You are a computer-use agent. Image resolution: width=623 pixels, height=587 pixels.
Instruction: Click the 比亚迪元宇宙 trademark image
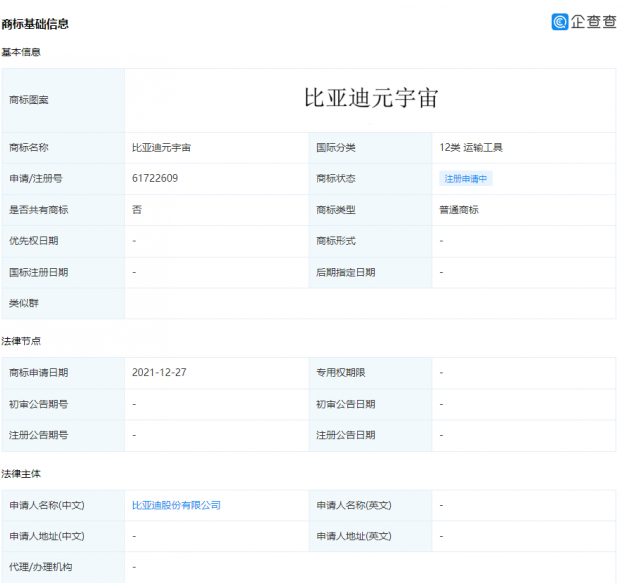371,98
